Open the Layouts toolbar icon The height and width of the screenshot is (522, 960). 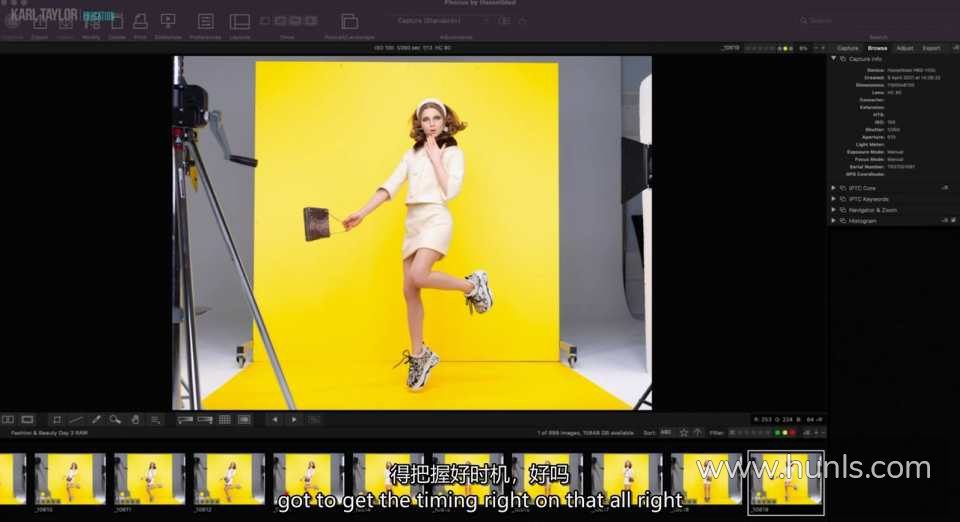(239, 22)
